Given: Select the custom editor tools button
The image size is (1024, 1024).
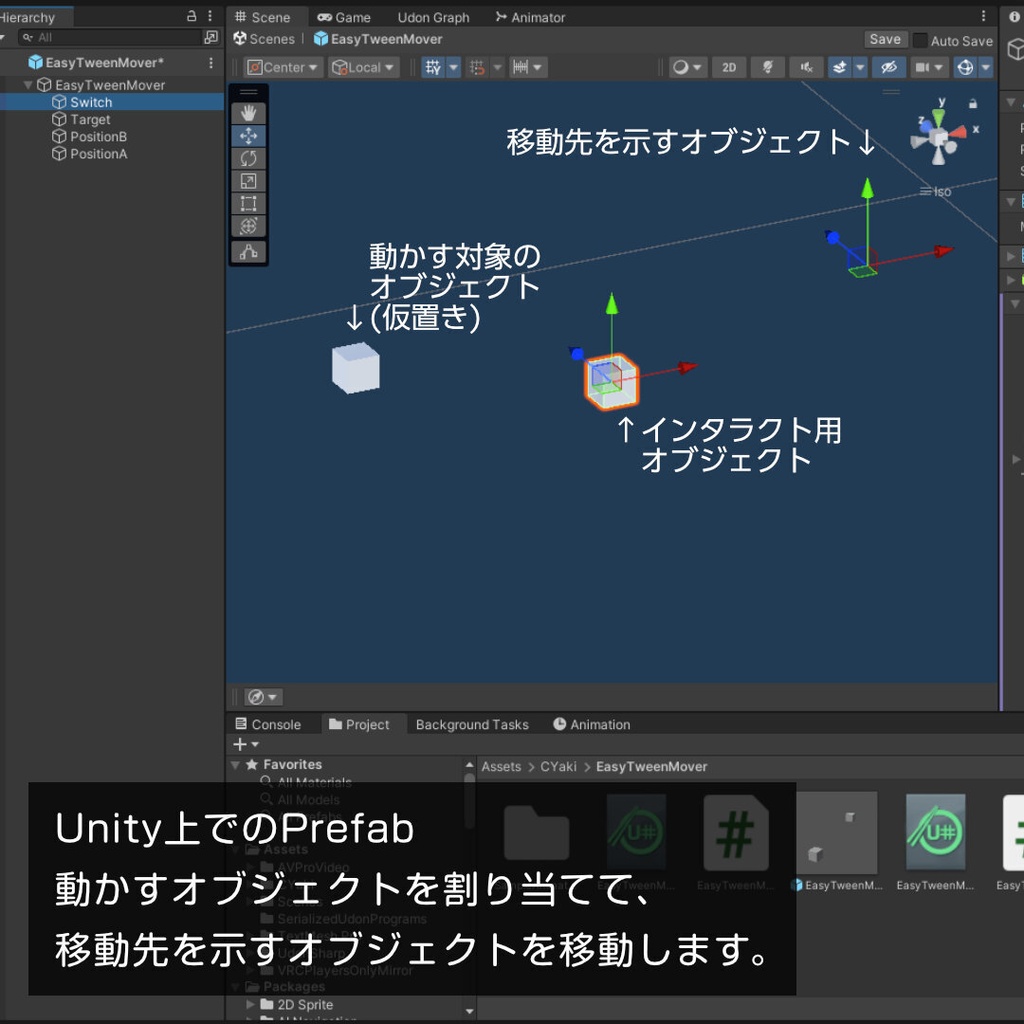Looking at the screenshot, I should (248, 252).
